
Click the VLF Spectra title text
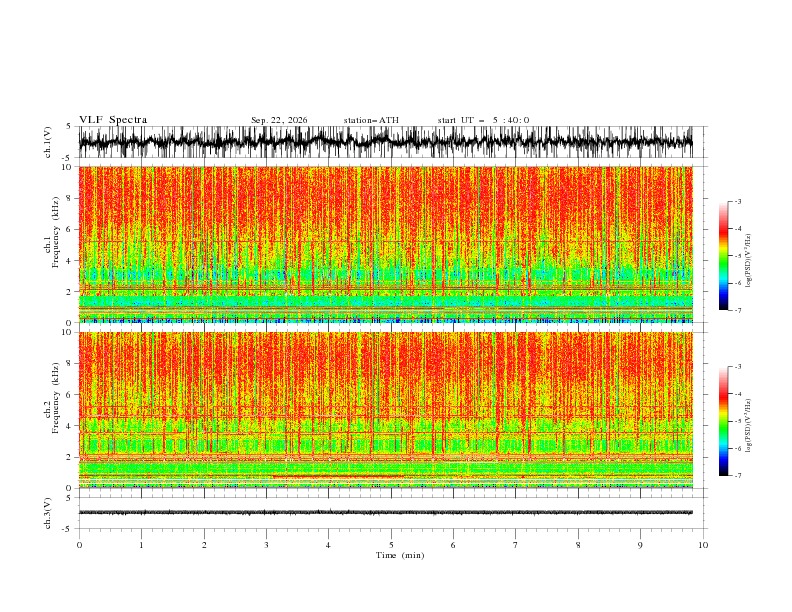coord(113,120)
